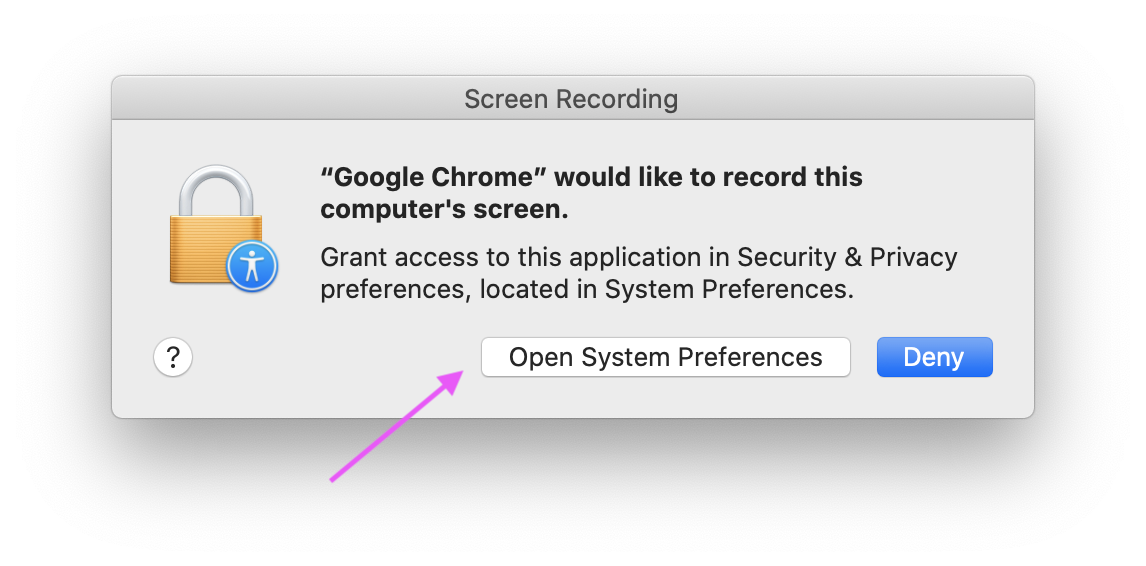Click "preferences, located in" in the description

click(x=460, y=290)
